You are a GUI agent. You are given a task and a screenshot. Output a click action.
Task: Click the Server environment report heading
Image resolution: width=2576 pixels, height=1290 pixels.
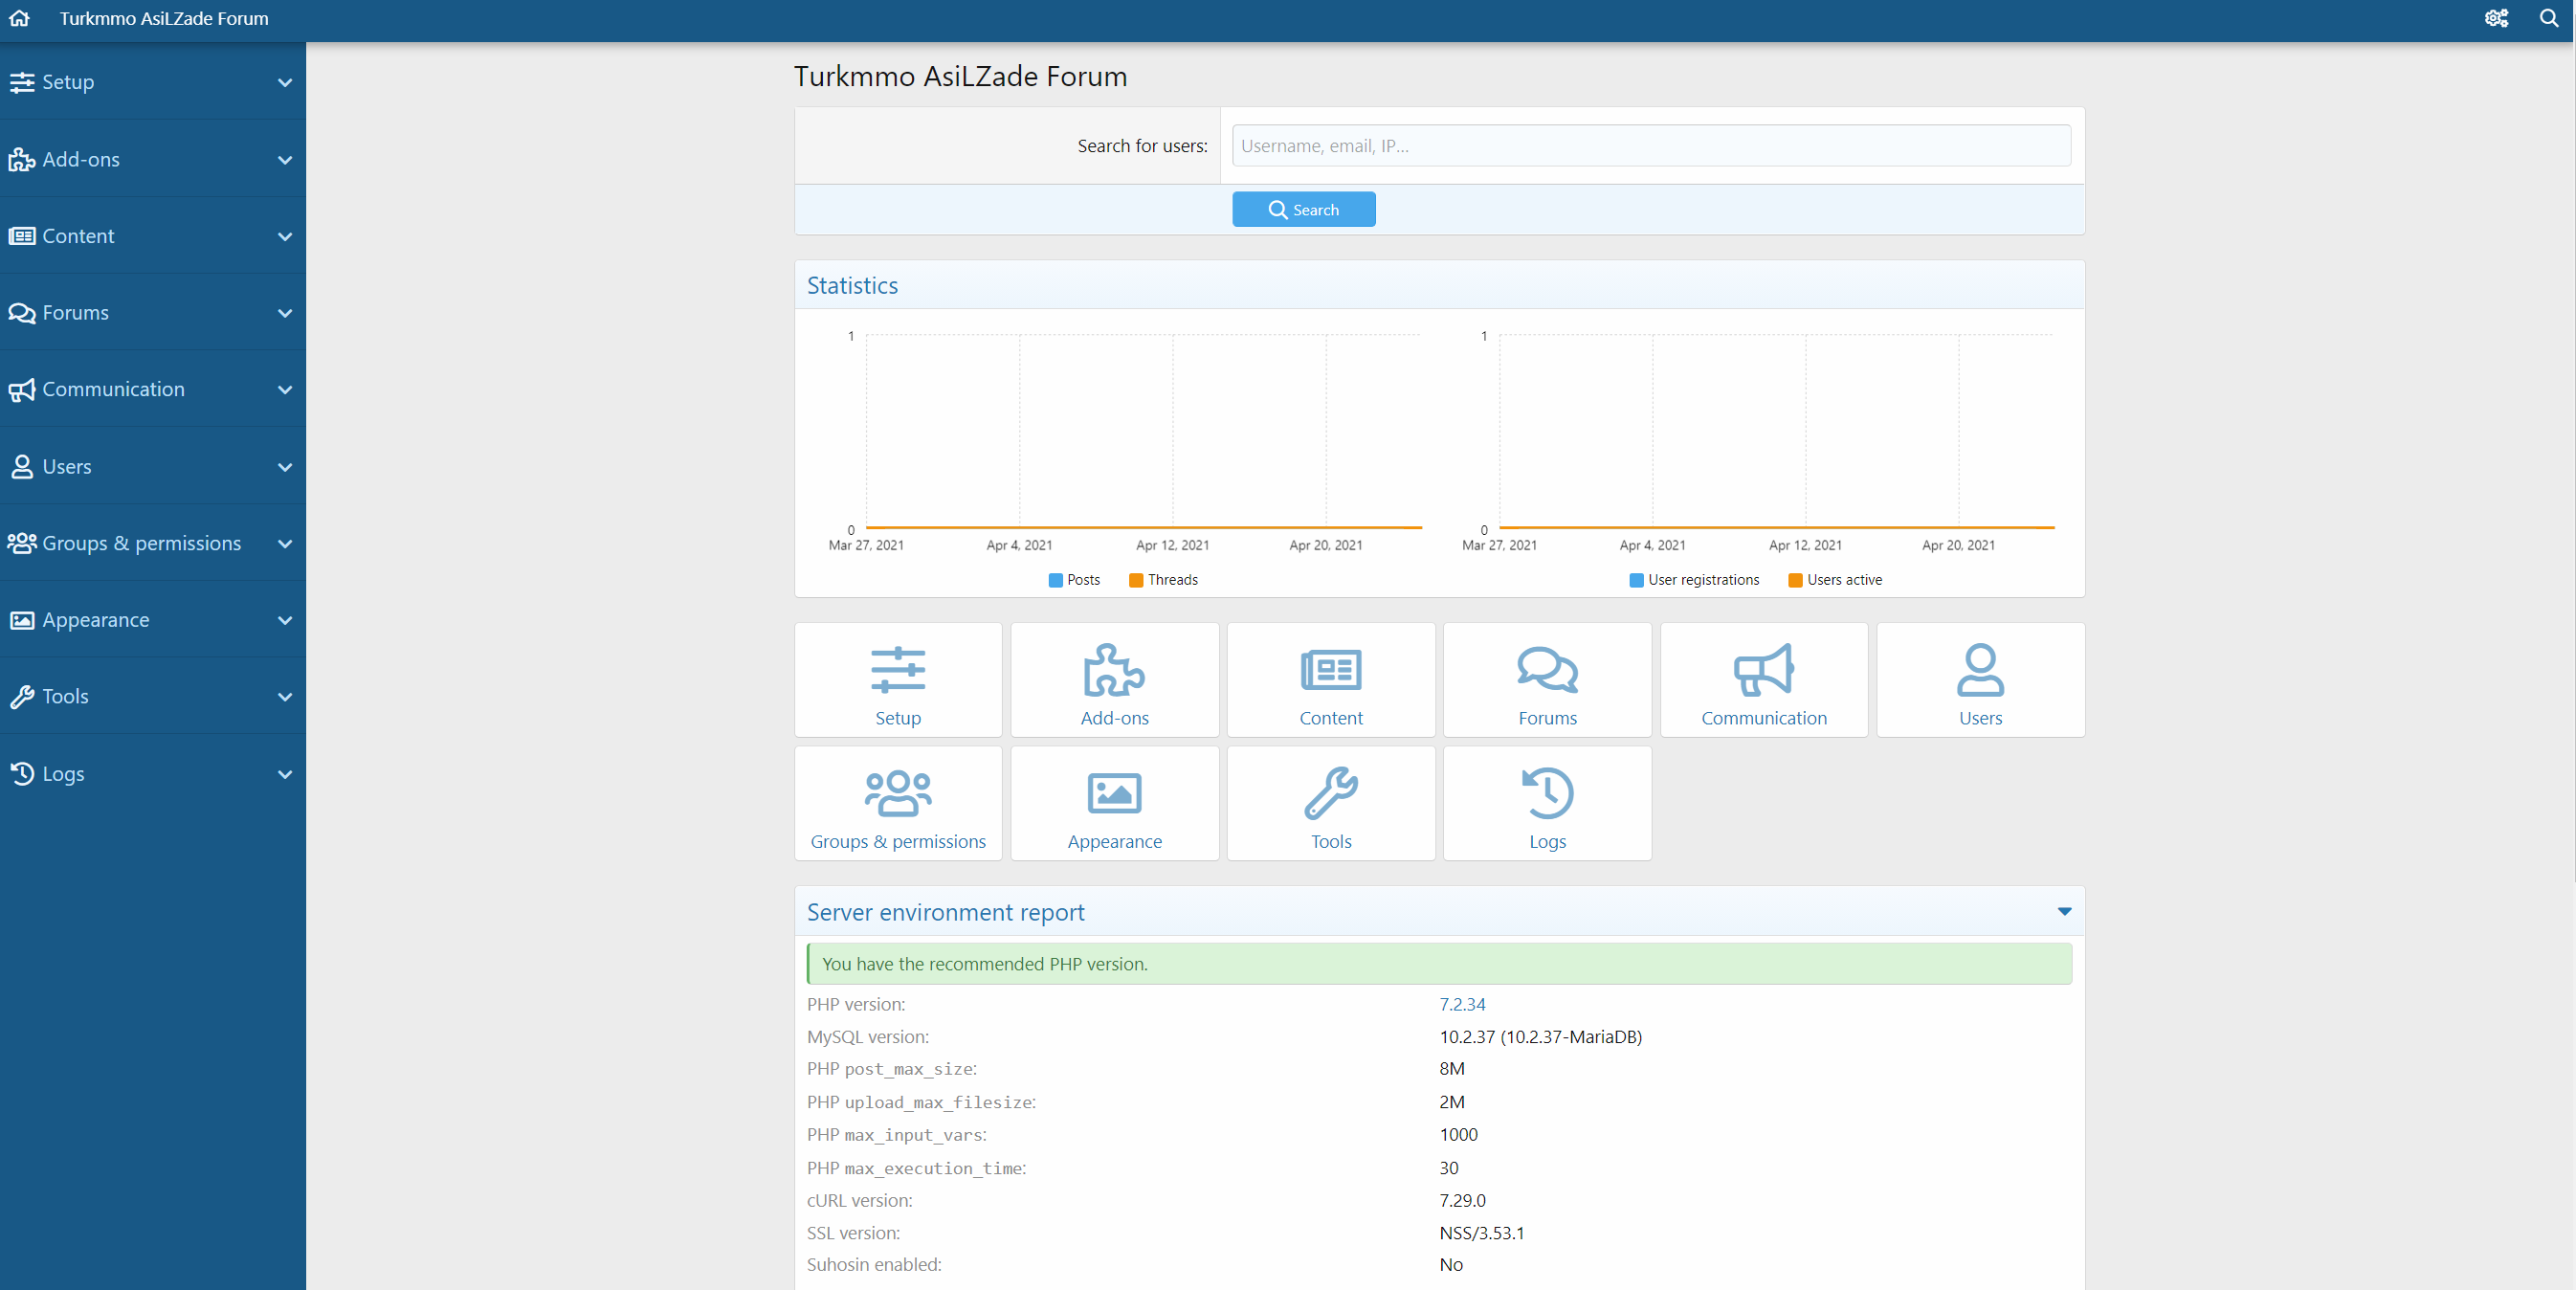coord(945,912)
